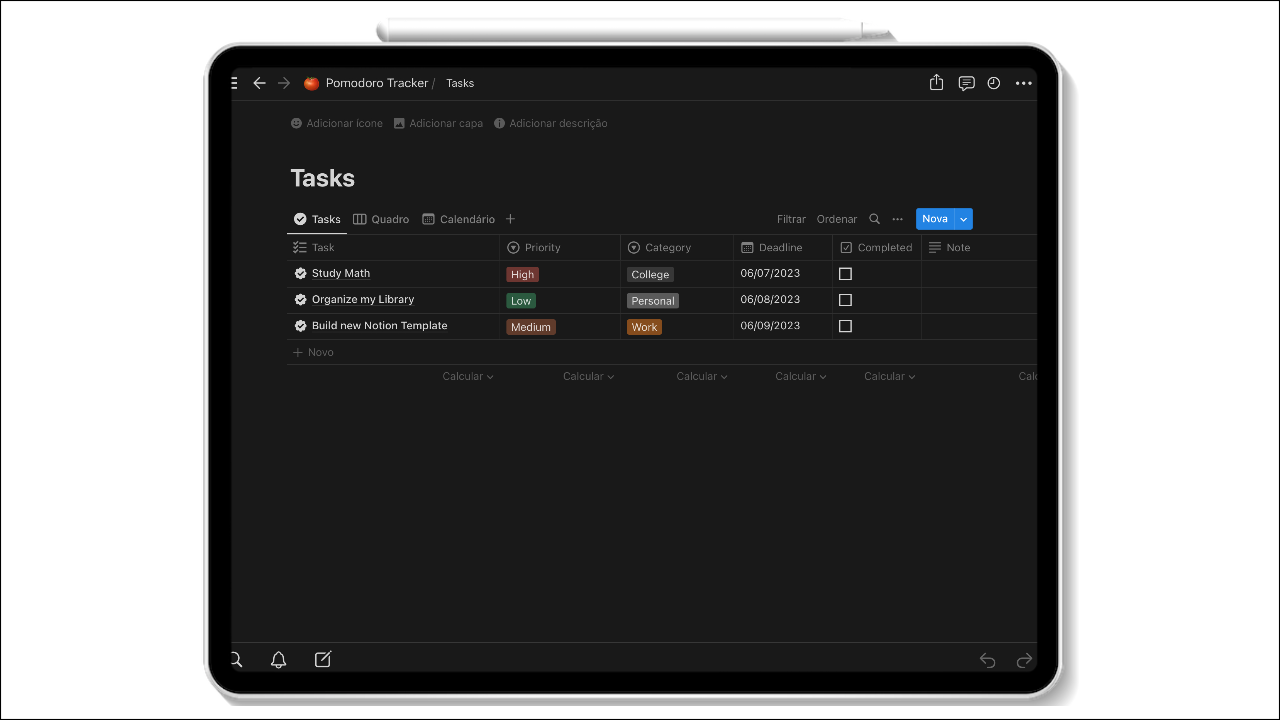The image size is (1280, 720).
Task: Click Adicionar capa
Action: pos(438,123)
